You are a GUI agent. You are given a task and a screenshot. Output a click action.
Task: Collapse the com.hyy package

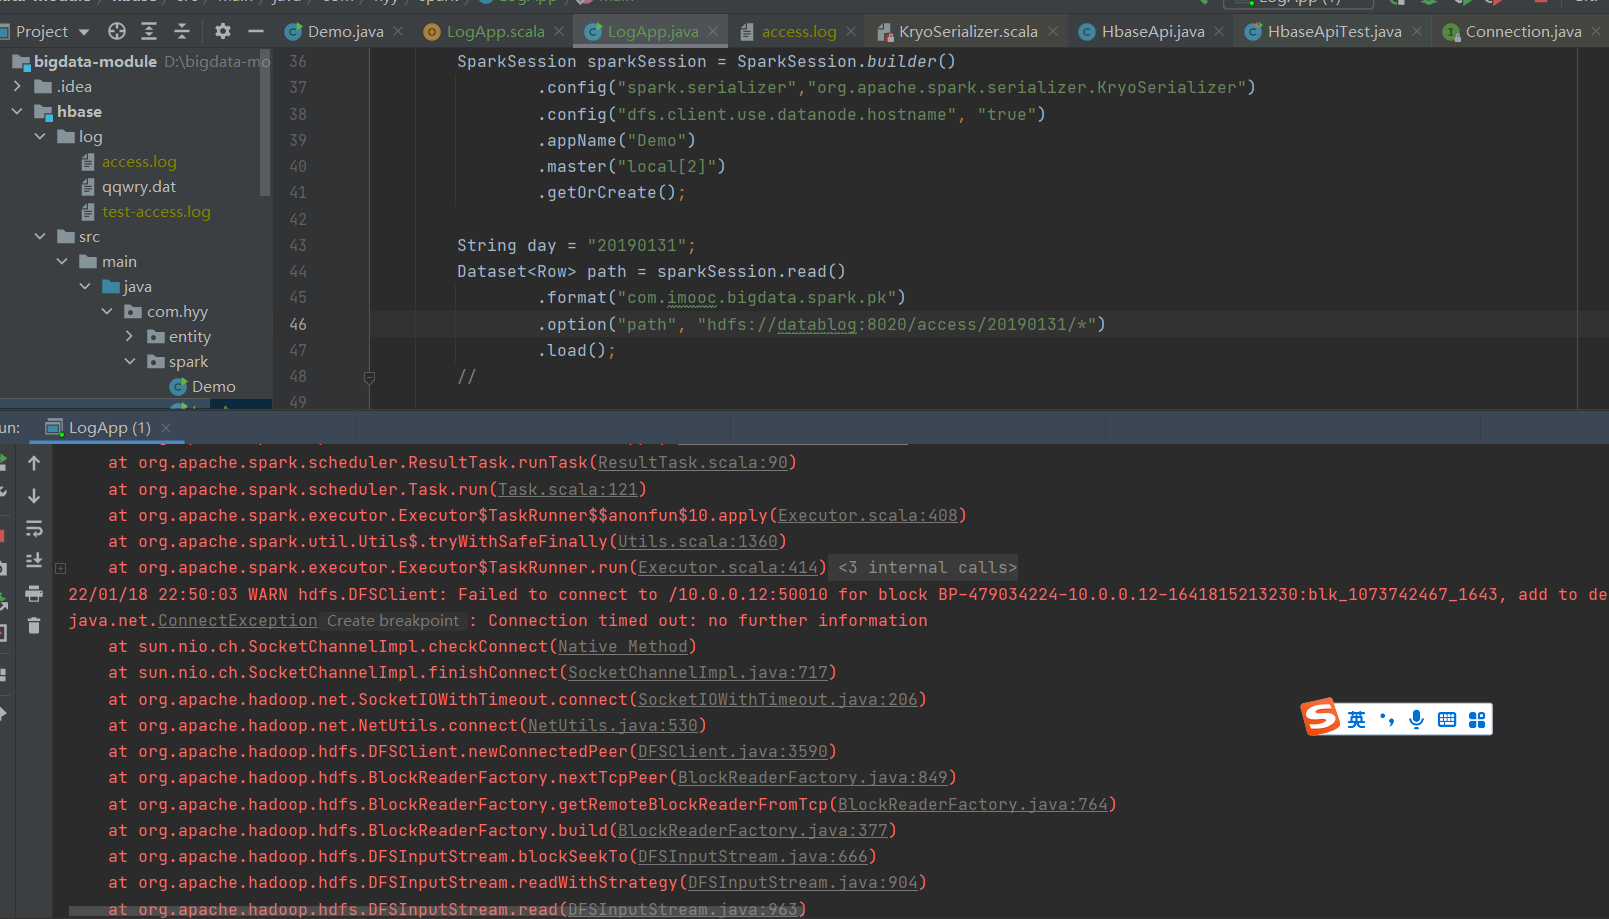pyautogui.click(x=107, y=311)
